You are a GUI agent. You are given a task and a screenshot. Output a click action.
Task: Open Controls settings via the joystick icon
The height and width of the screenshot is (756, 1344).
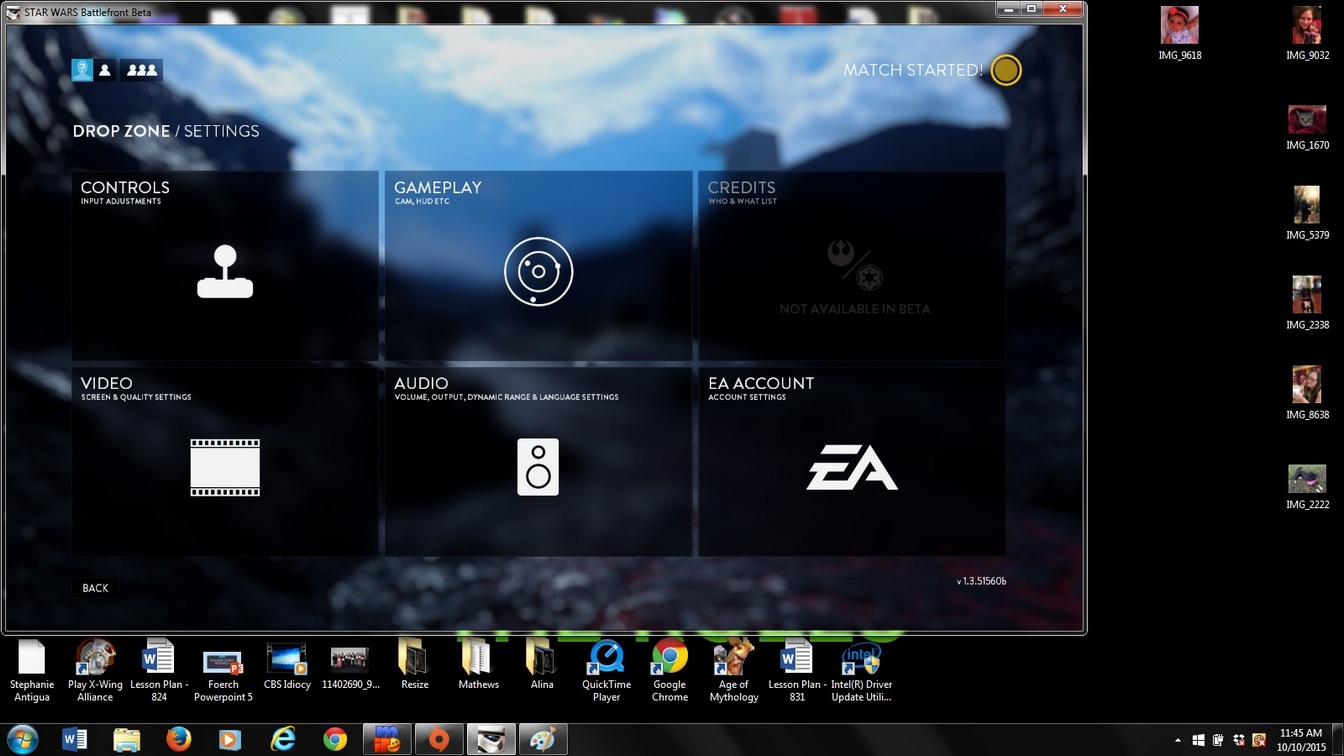pos(225,272)
